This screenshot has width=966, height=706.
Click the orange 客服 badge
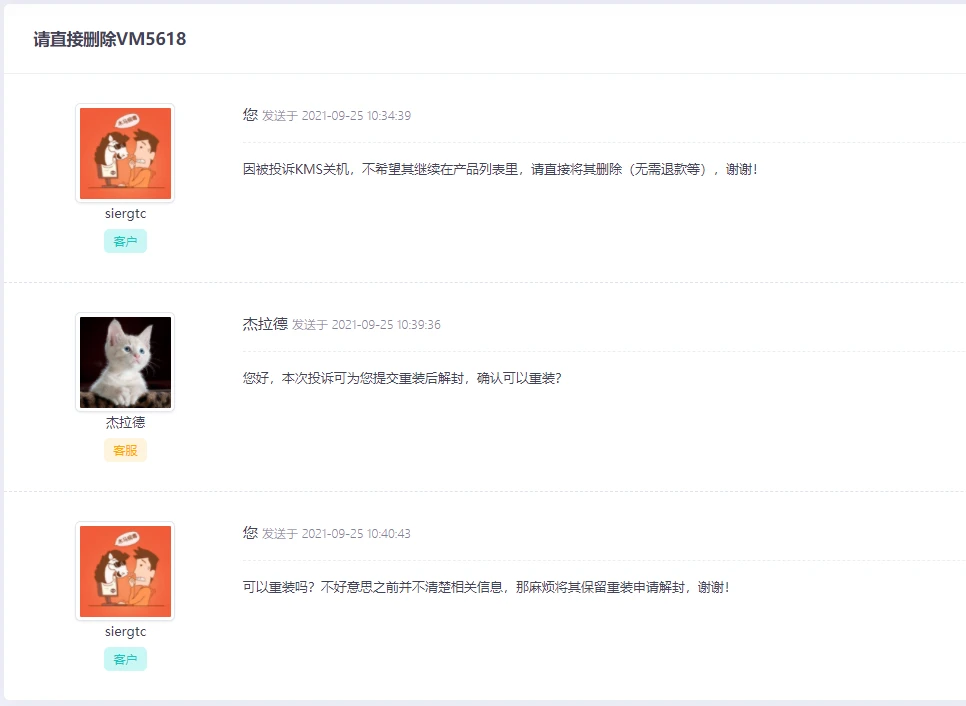tap(125, 450)
